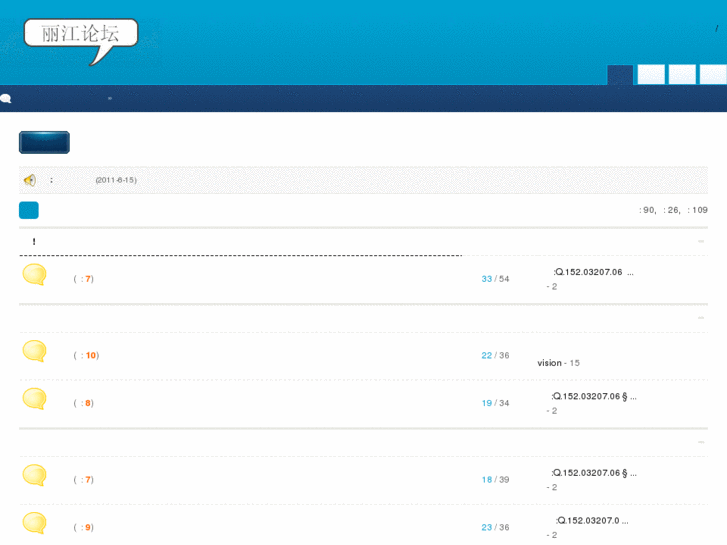Screen dimensions: 727x545
Task: Click the orange today count '9'
Action: pyautogui.click(x=88, y=527)
